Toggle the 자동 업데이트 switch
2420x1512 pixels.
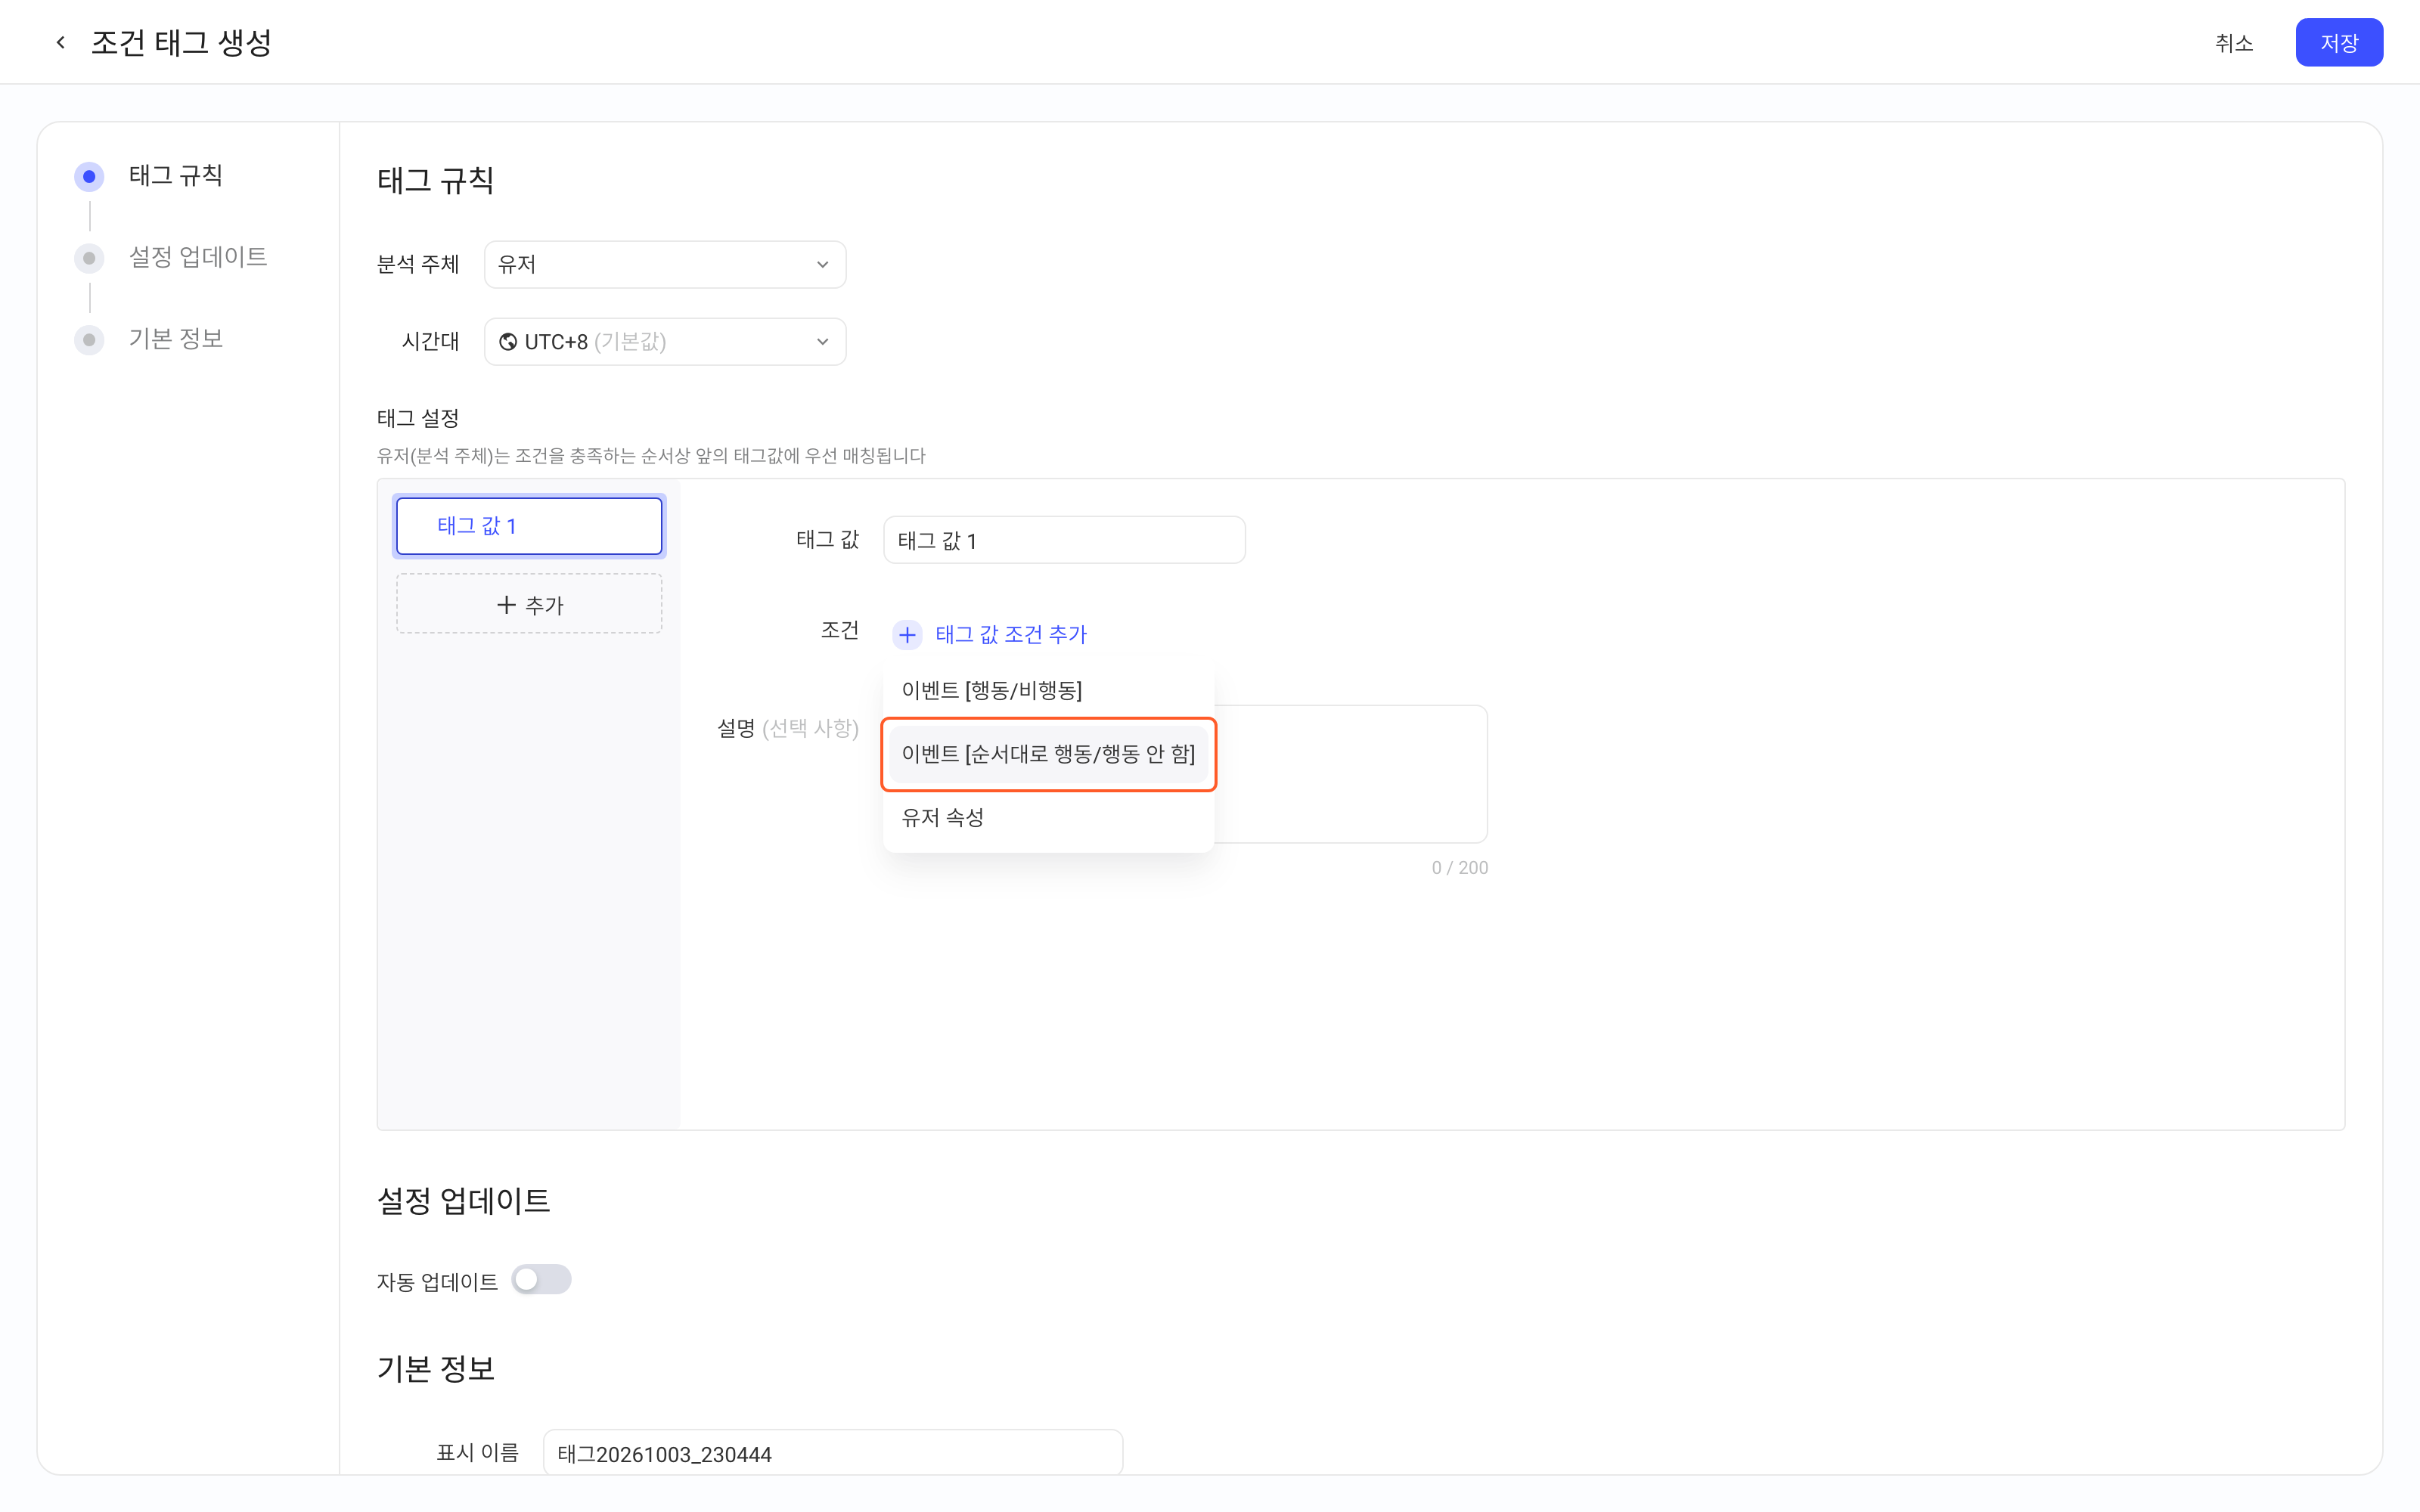(541, 1280)
